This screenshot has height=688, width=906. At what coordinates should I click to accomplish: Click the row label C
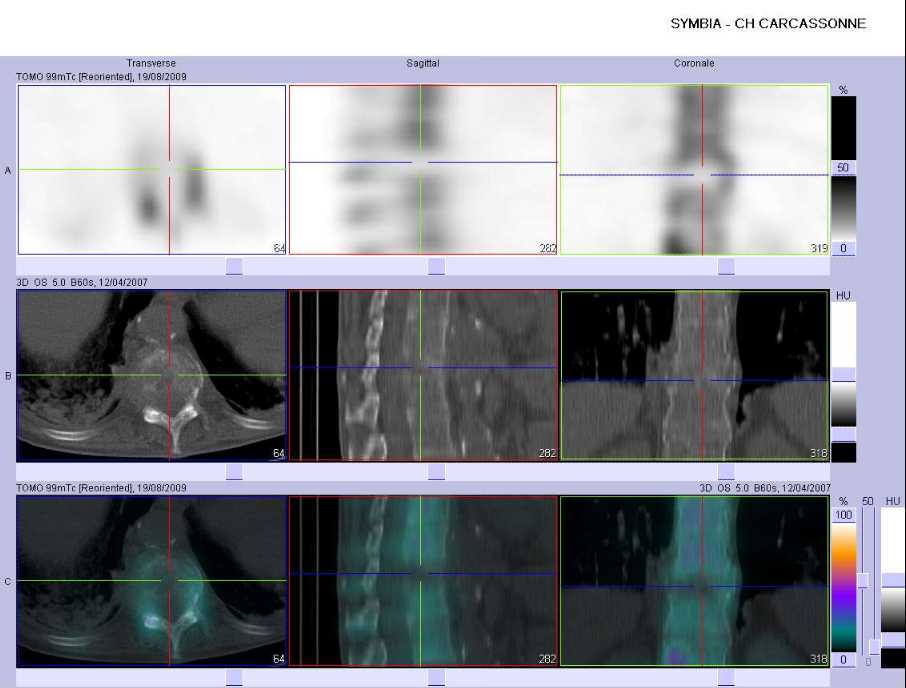(8, 582)
